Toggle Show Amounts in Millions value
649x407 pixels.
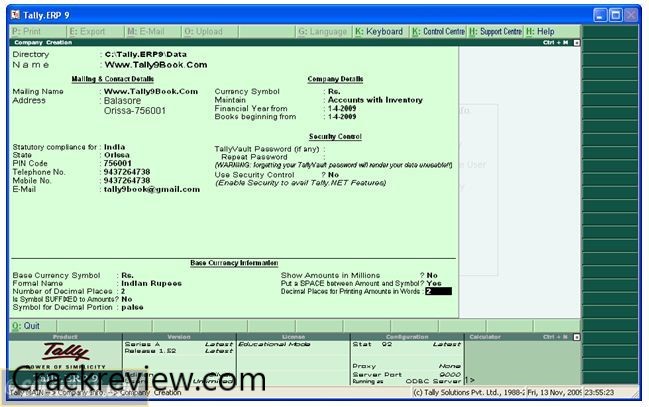[432, 274]
